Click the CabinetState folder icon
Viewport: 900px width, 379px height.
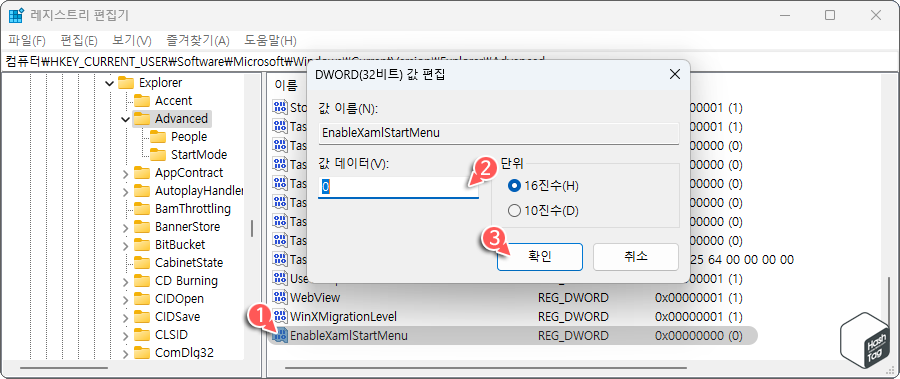coord(142,263)
